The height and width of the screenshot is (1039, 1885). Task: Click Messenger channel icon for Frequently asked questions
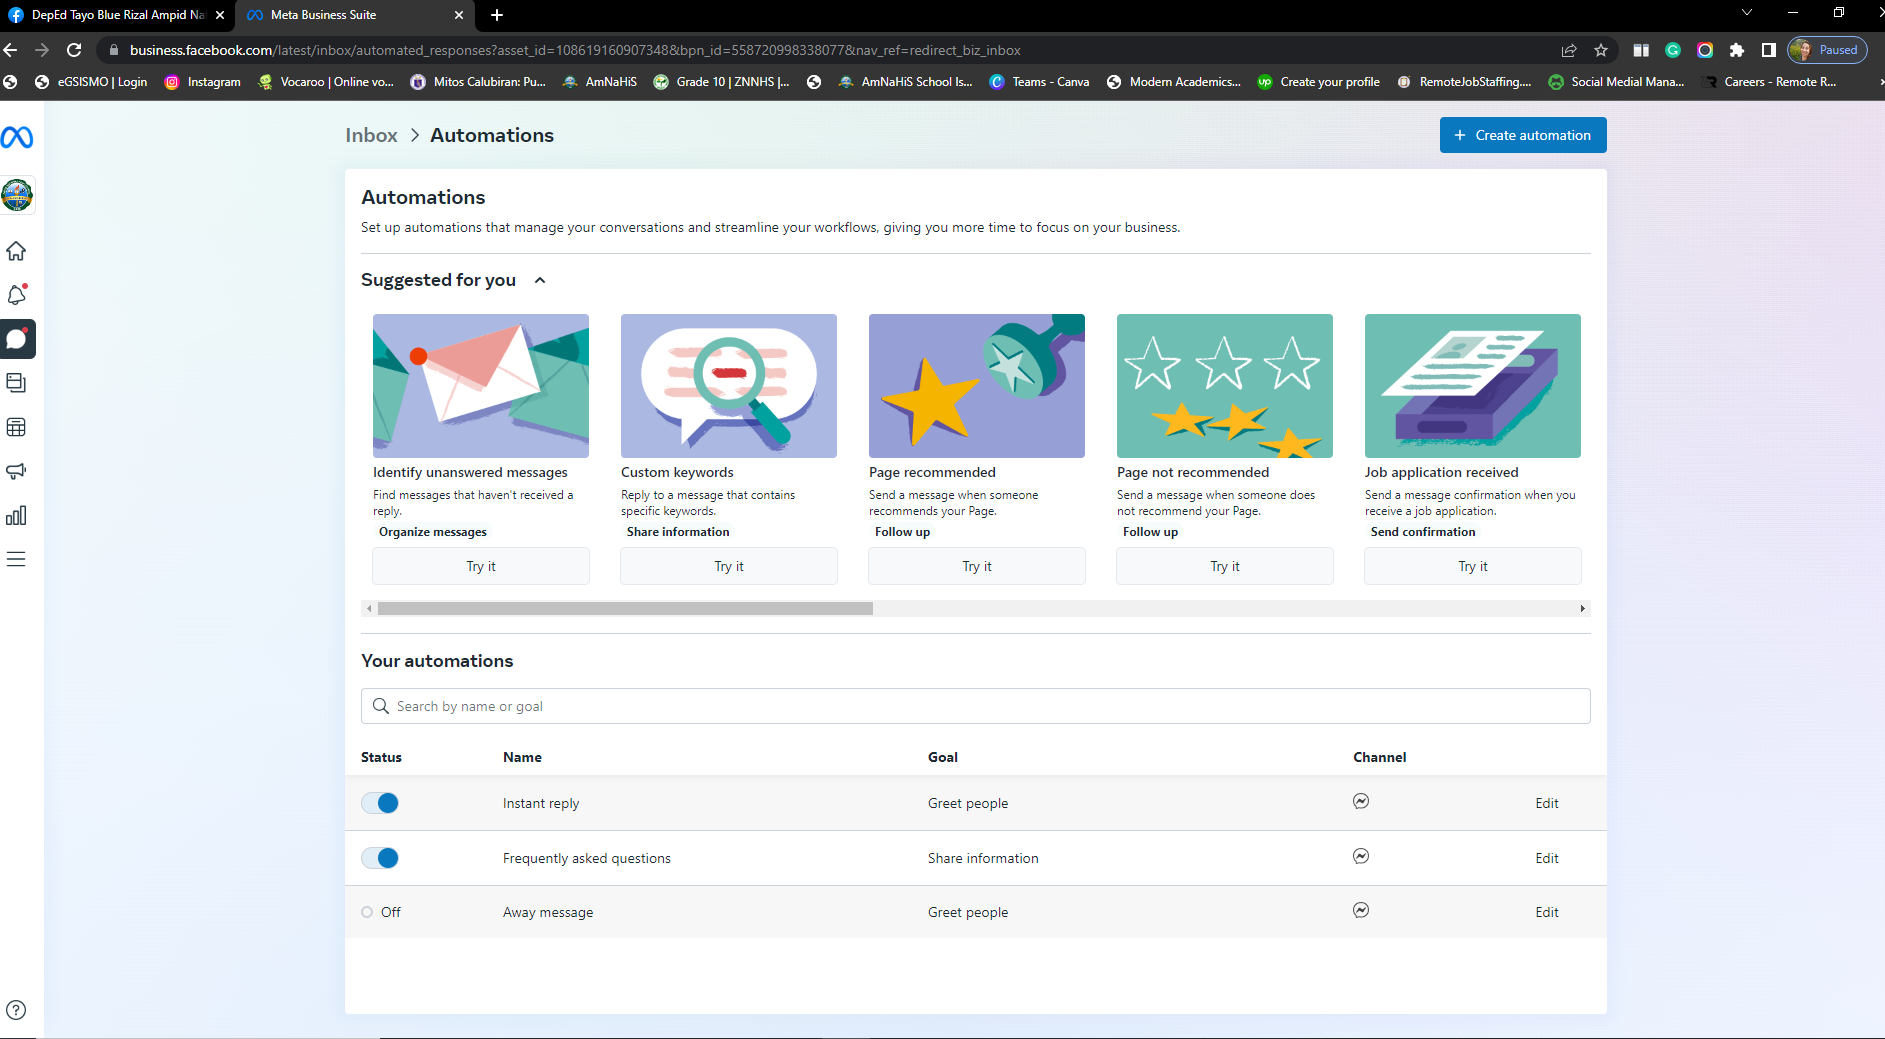coord(1361,856)
